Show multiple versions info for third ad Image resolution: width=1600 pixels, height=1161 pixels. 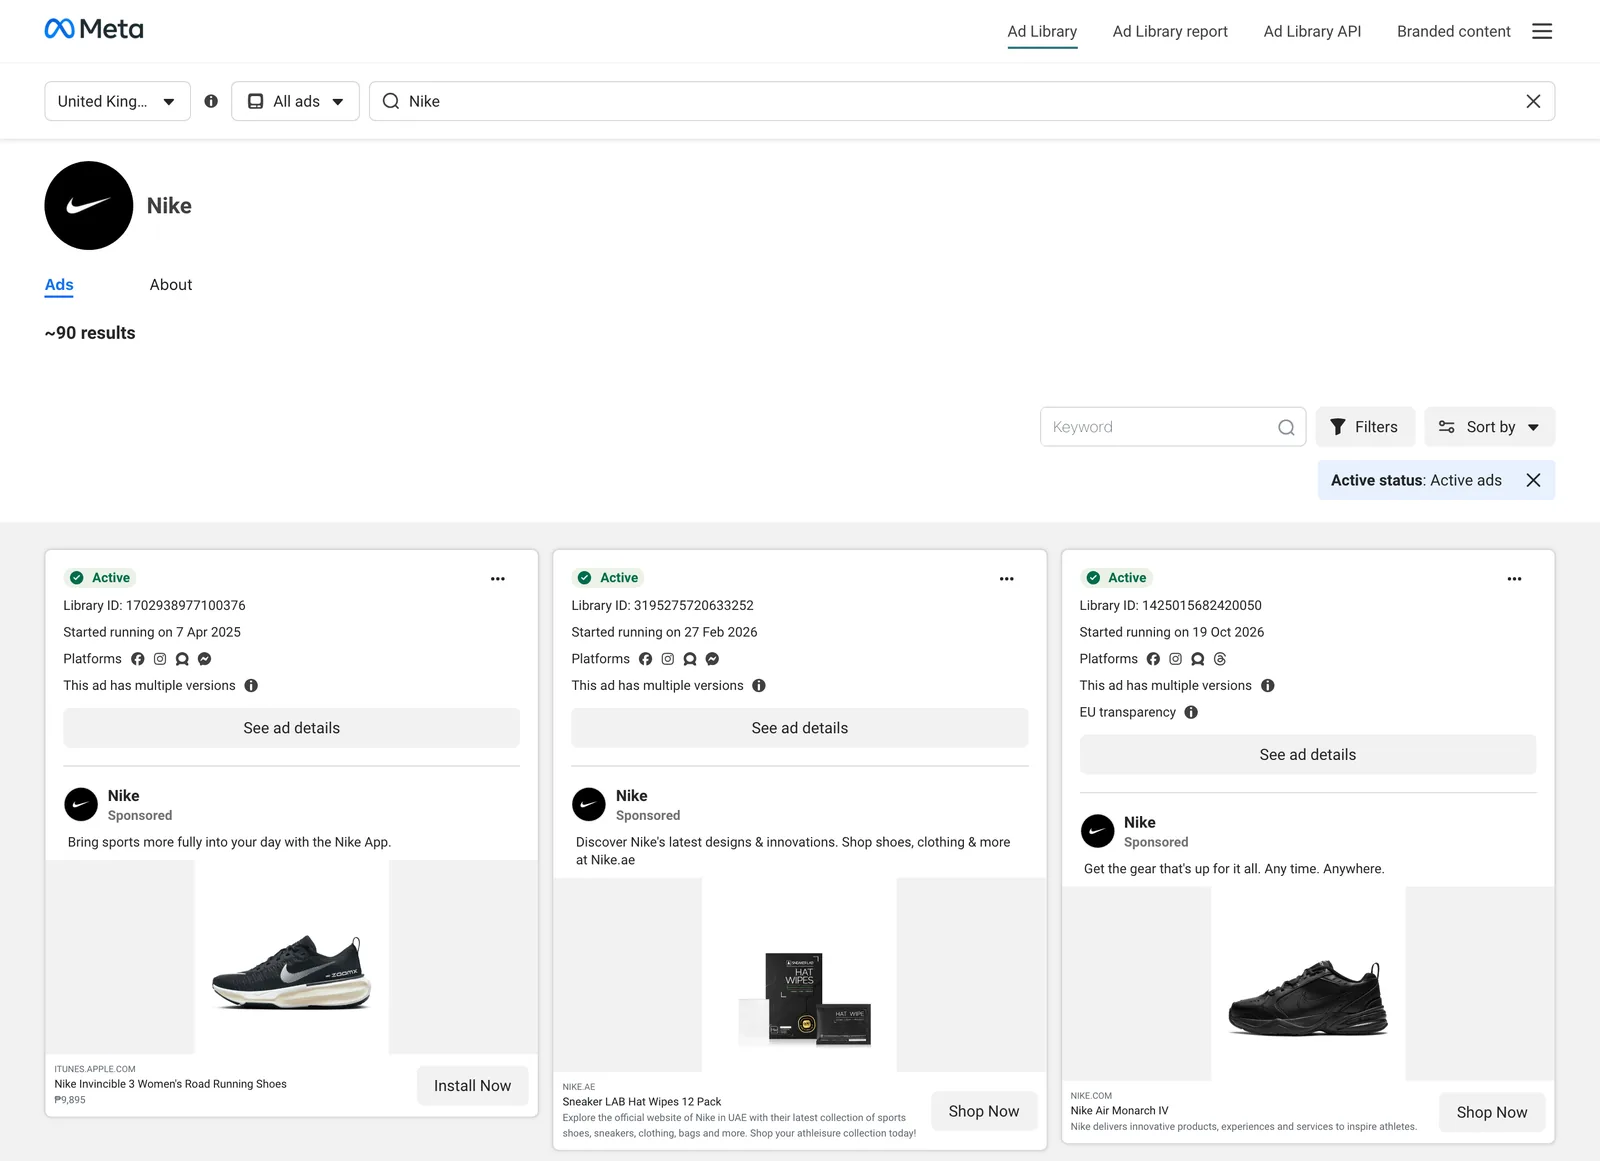pyautogui.click(x=1267, y=686)
